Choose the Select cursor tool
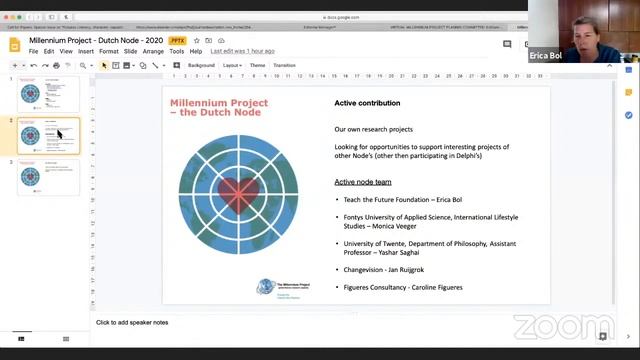 click(104, 65)
